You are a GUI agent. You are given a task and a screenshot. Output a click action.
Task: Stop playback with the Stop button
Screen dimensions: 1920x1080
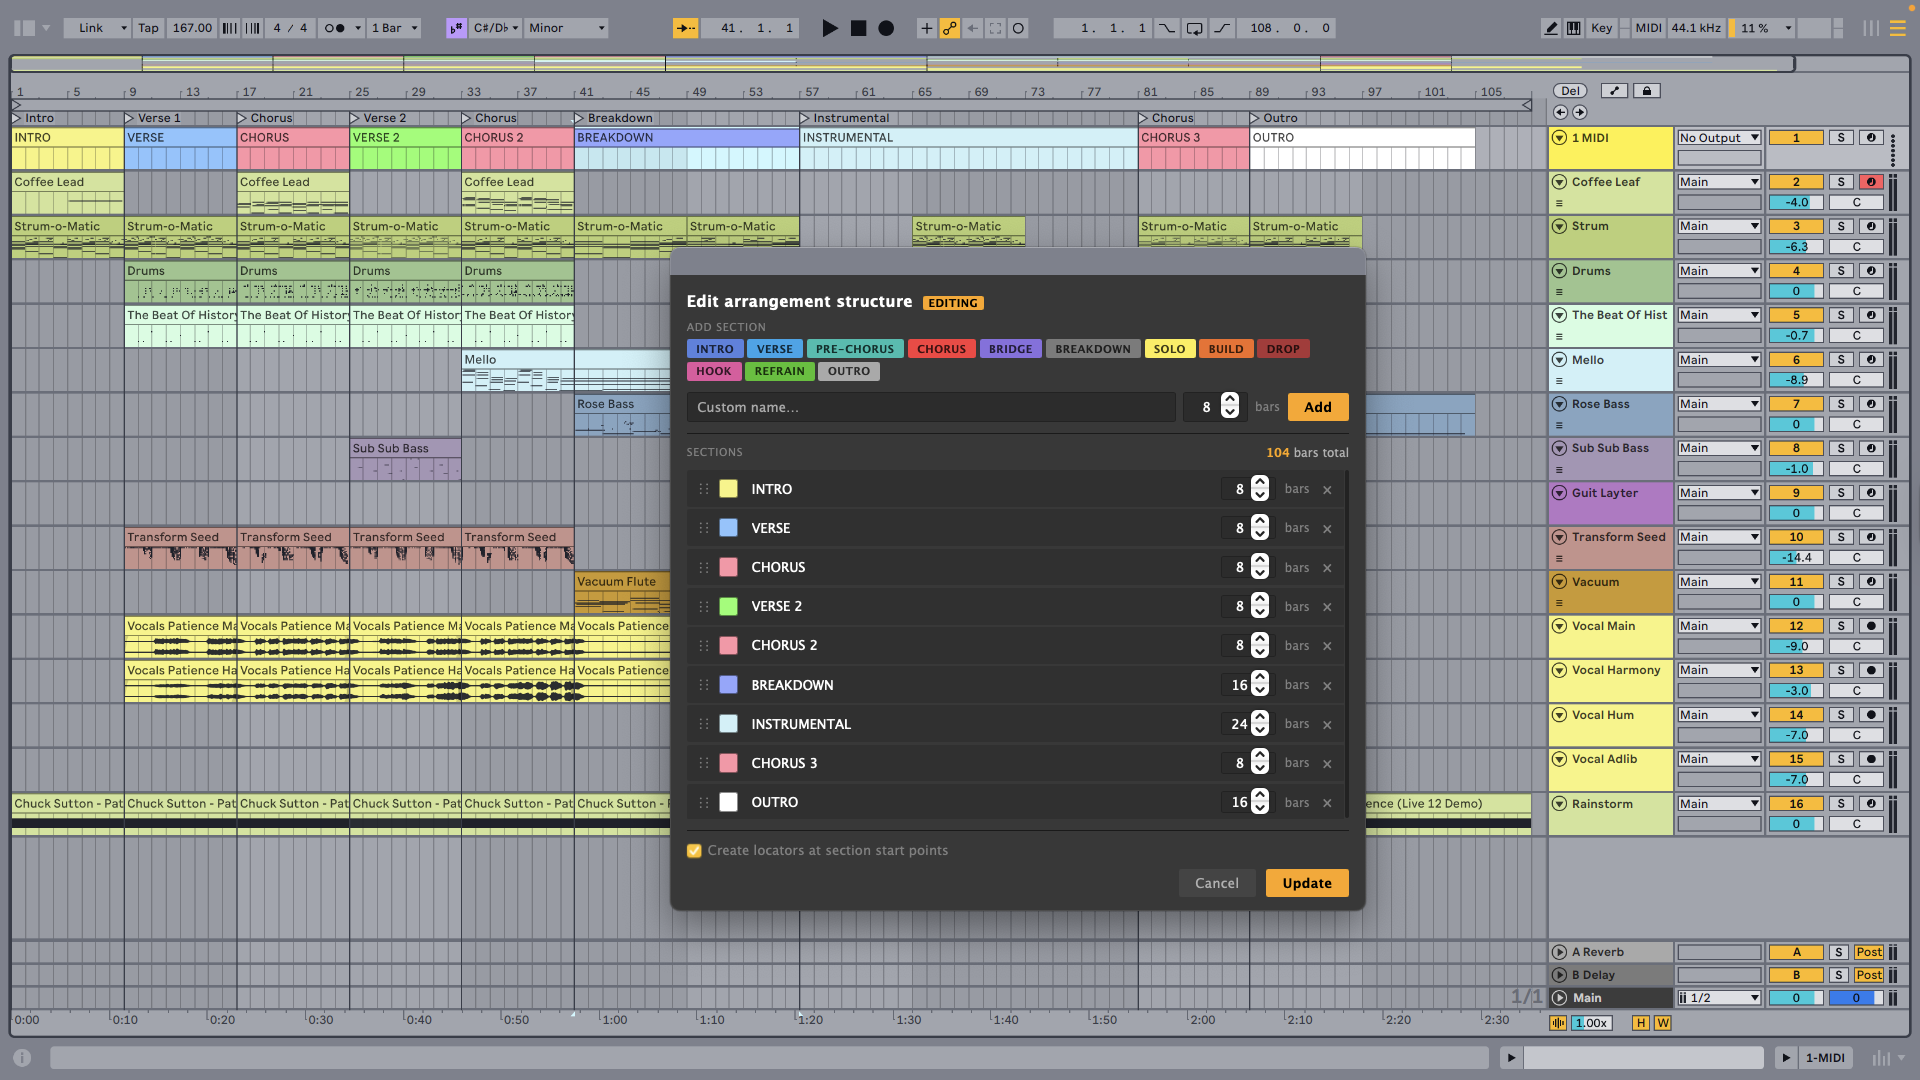pos(858,28)
